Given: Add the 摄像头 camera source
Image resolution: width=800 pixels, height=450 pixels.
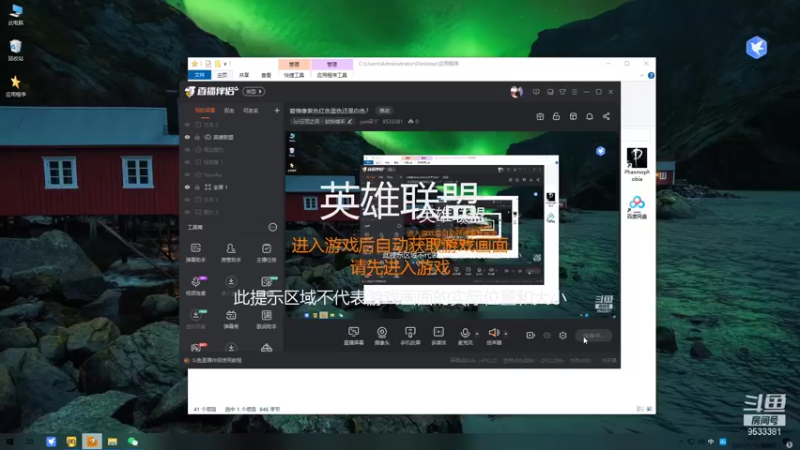Looking at the screenshot, I should pos(382,336).
